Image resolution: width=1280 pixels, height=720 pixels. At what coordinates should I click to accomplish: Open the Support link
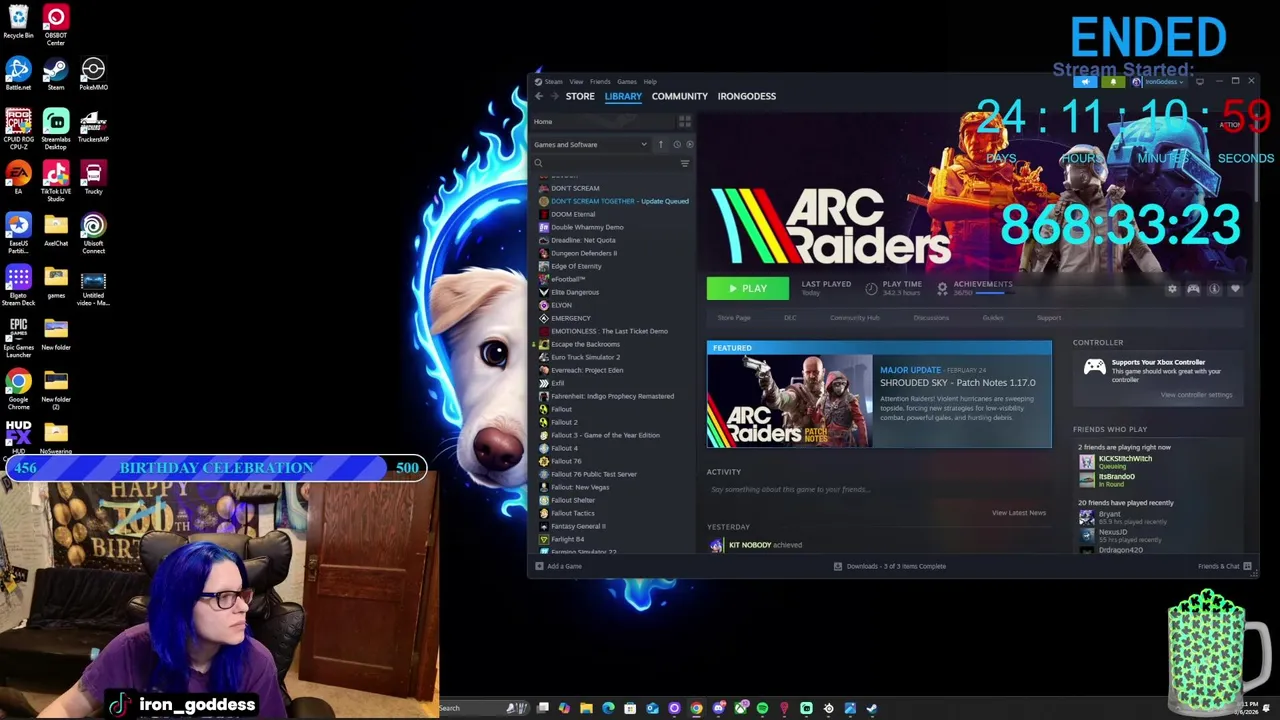[1049, 318]
